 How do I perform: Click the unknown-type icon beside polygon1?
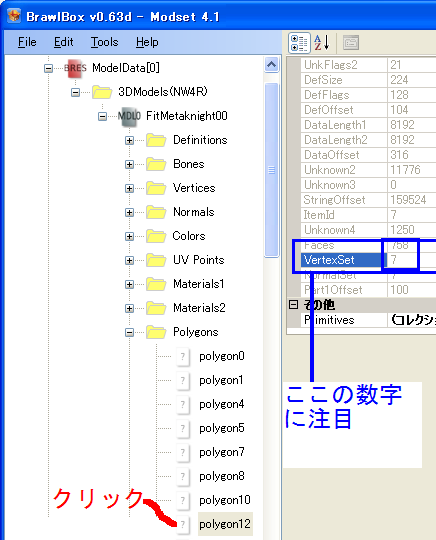(x=183, y=380)
